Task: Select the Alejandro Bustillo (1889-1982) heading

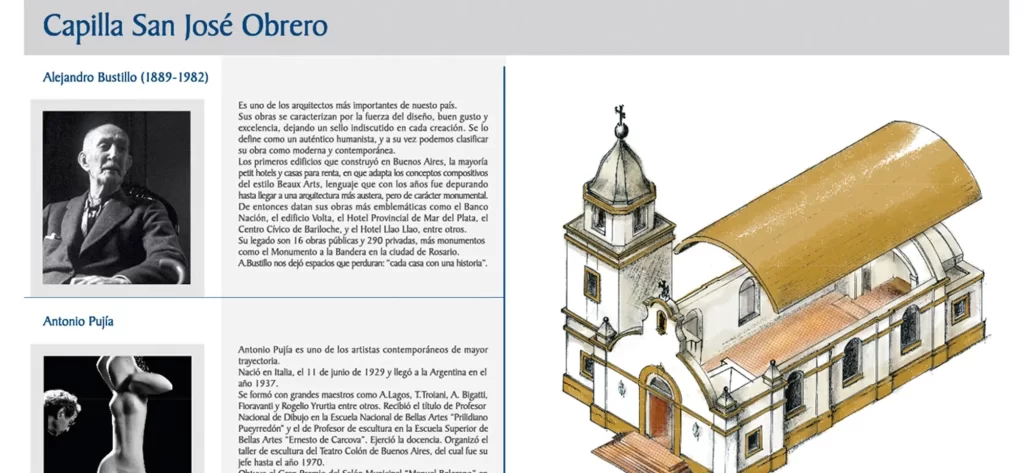Action: point(125,77)
